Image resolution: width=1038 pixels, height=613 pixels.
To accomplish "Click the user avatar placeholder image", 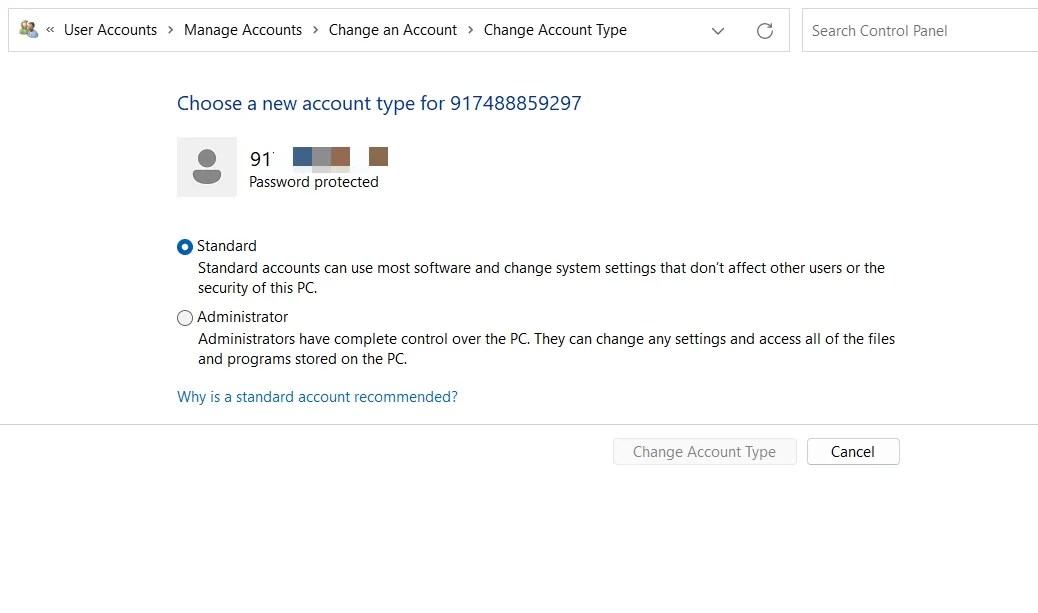I will click(206, 166).
